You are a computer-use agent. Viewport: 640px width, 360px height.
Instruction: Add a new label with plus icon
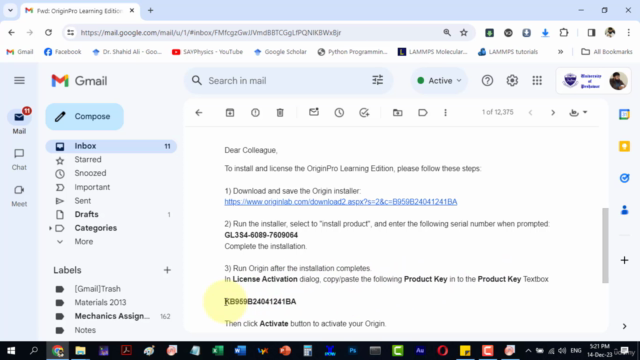click(167, 270)
